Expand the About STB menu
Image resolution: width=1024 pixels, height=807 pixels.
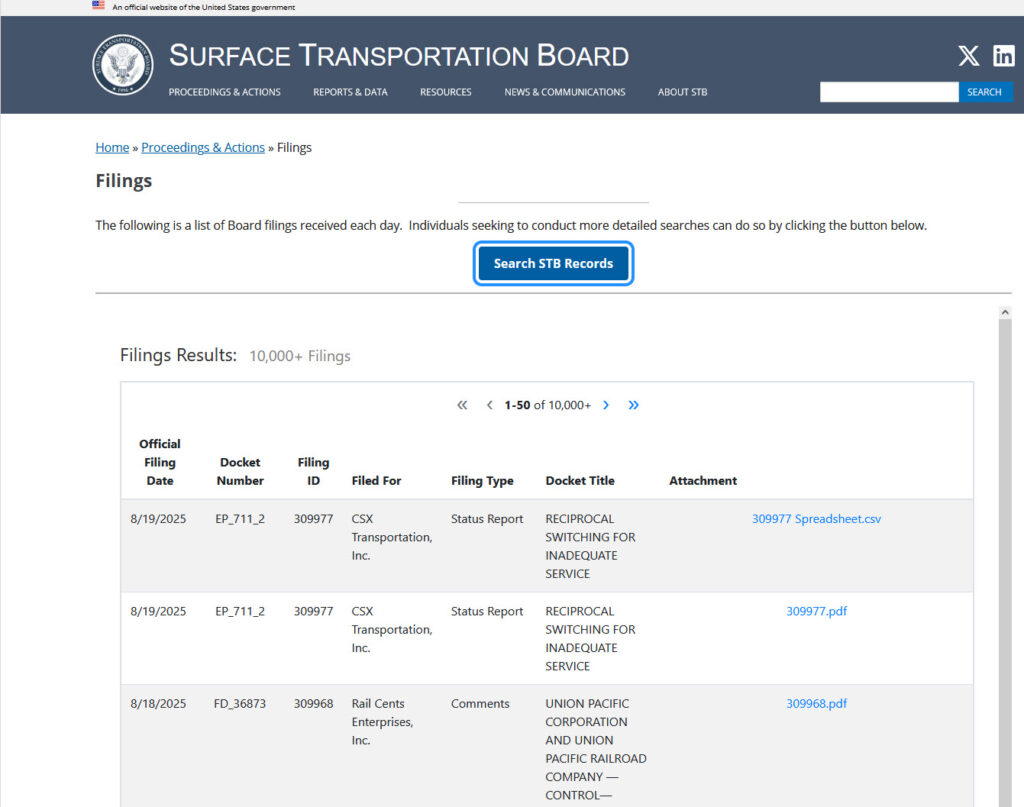[682, 92]
